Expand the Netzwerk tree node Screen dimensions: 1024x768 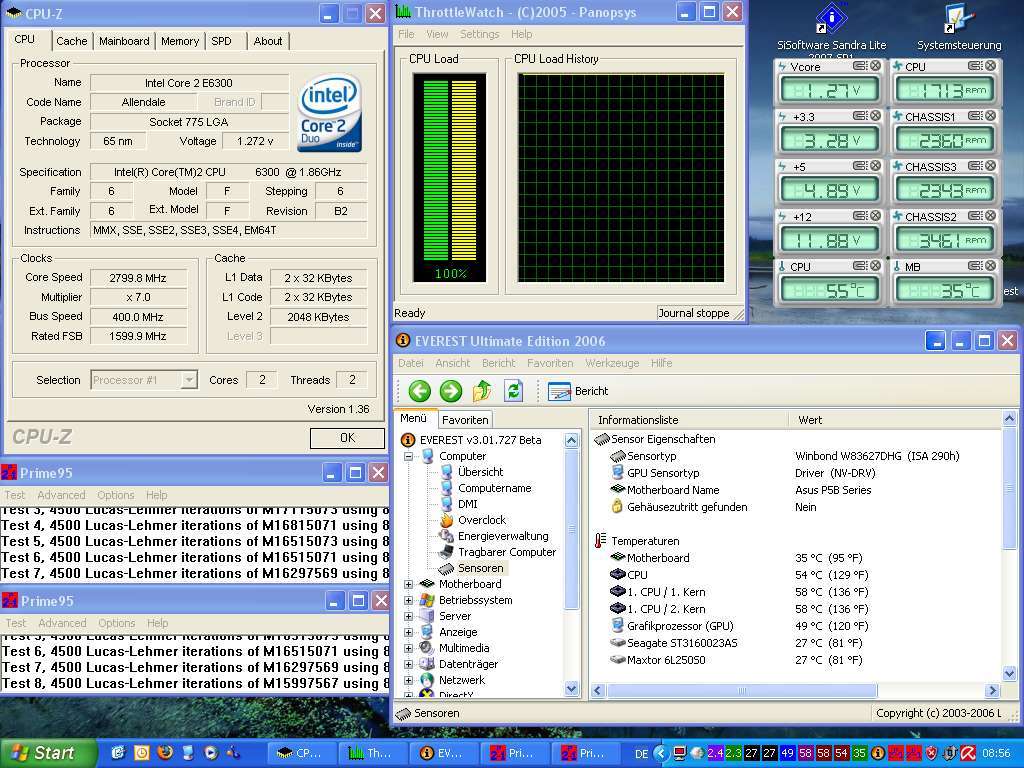[408, 680]
